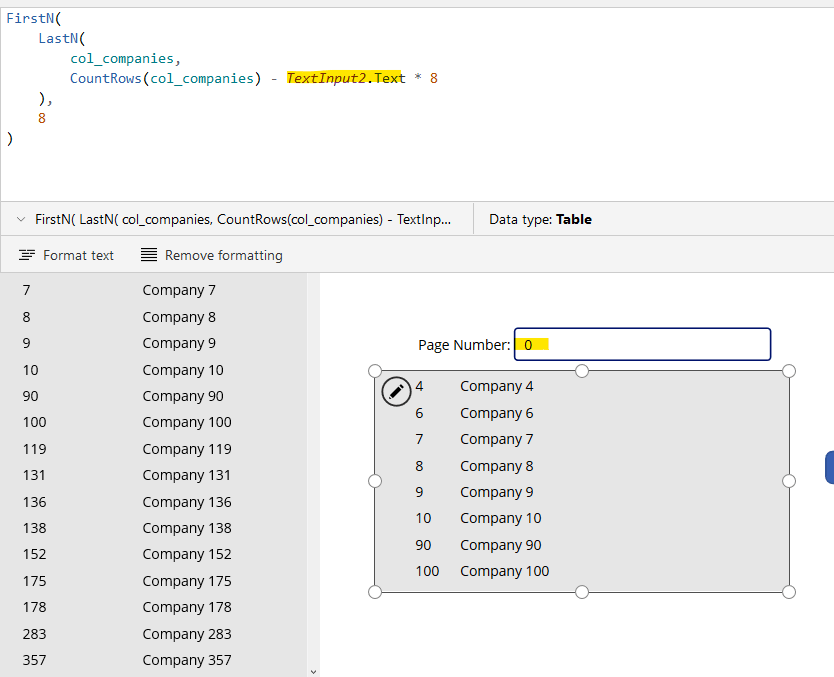Click the gallery's top-right resize handle
Image resolution: width=834 pixels, height=677 pixels.
[788, 371]
